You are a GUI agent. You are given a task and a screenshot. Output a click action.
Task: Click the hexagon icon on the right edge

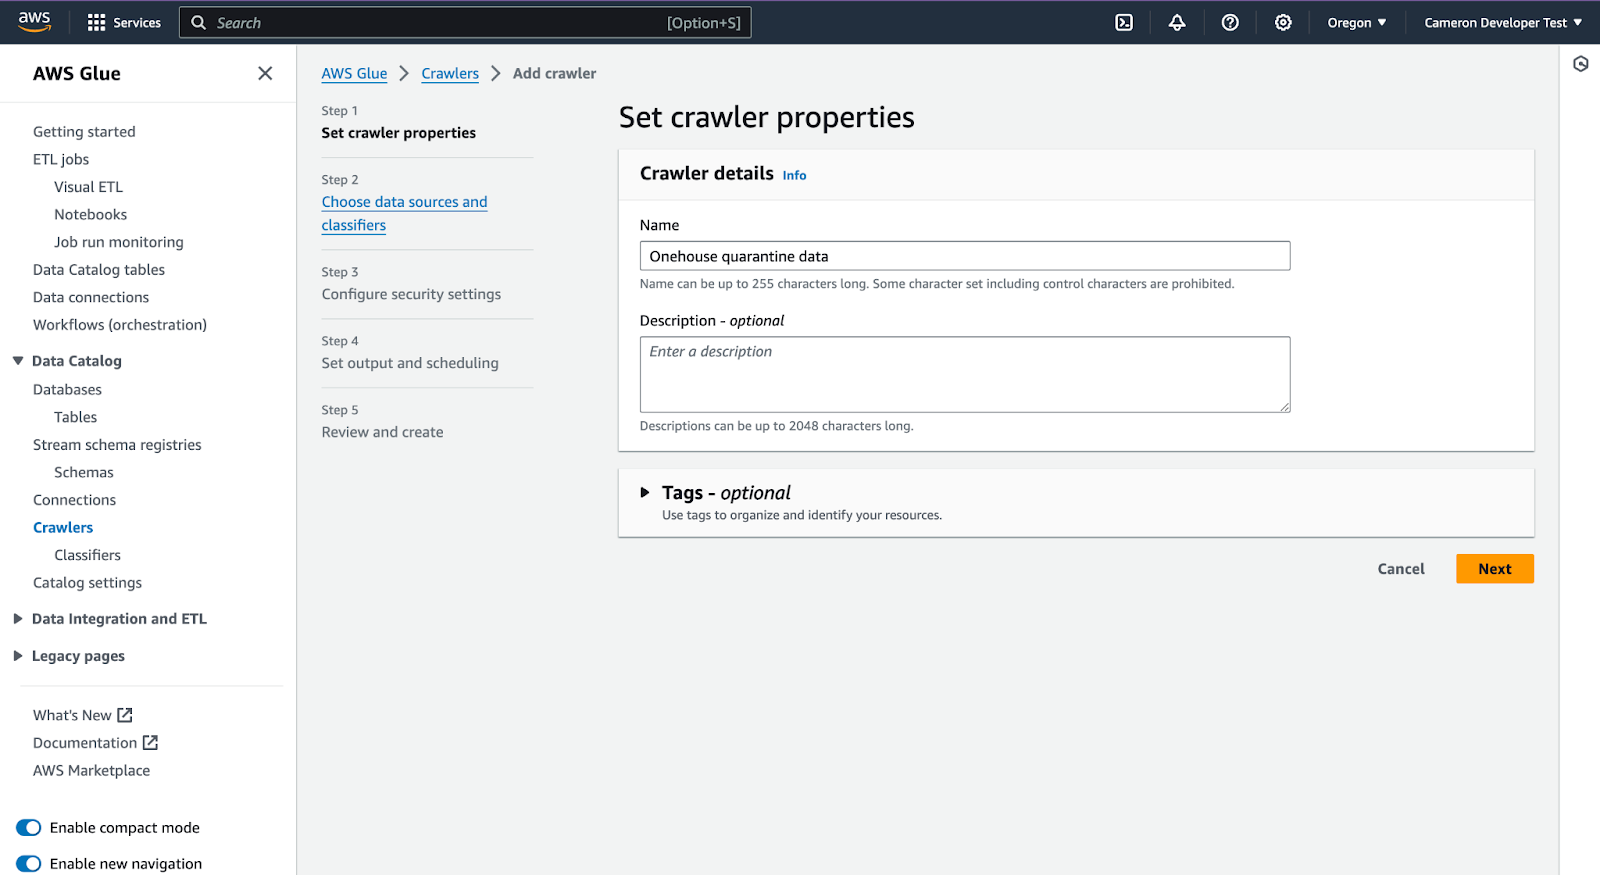coord(1580,64)
